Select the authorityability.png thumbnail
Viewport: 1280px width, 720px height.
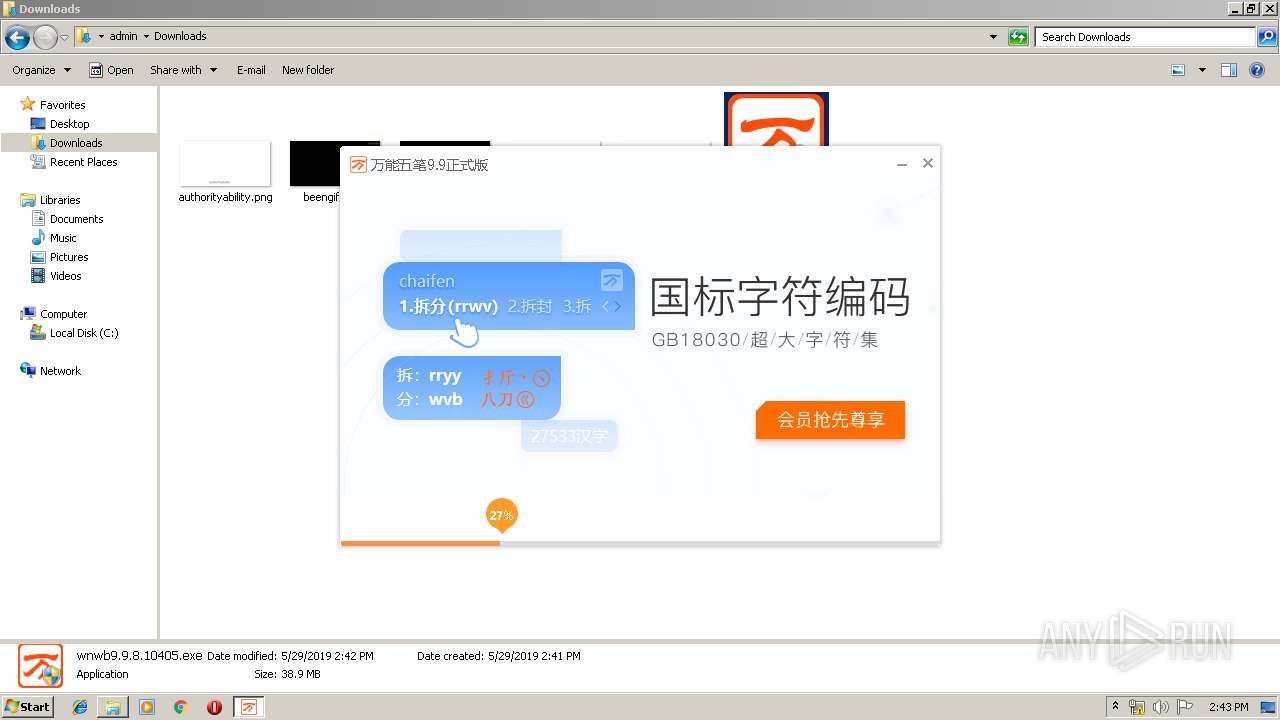point(225,163)
